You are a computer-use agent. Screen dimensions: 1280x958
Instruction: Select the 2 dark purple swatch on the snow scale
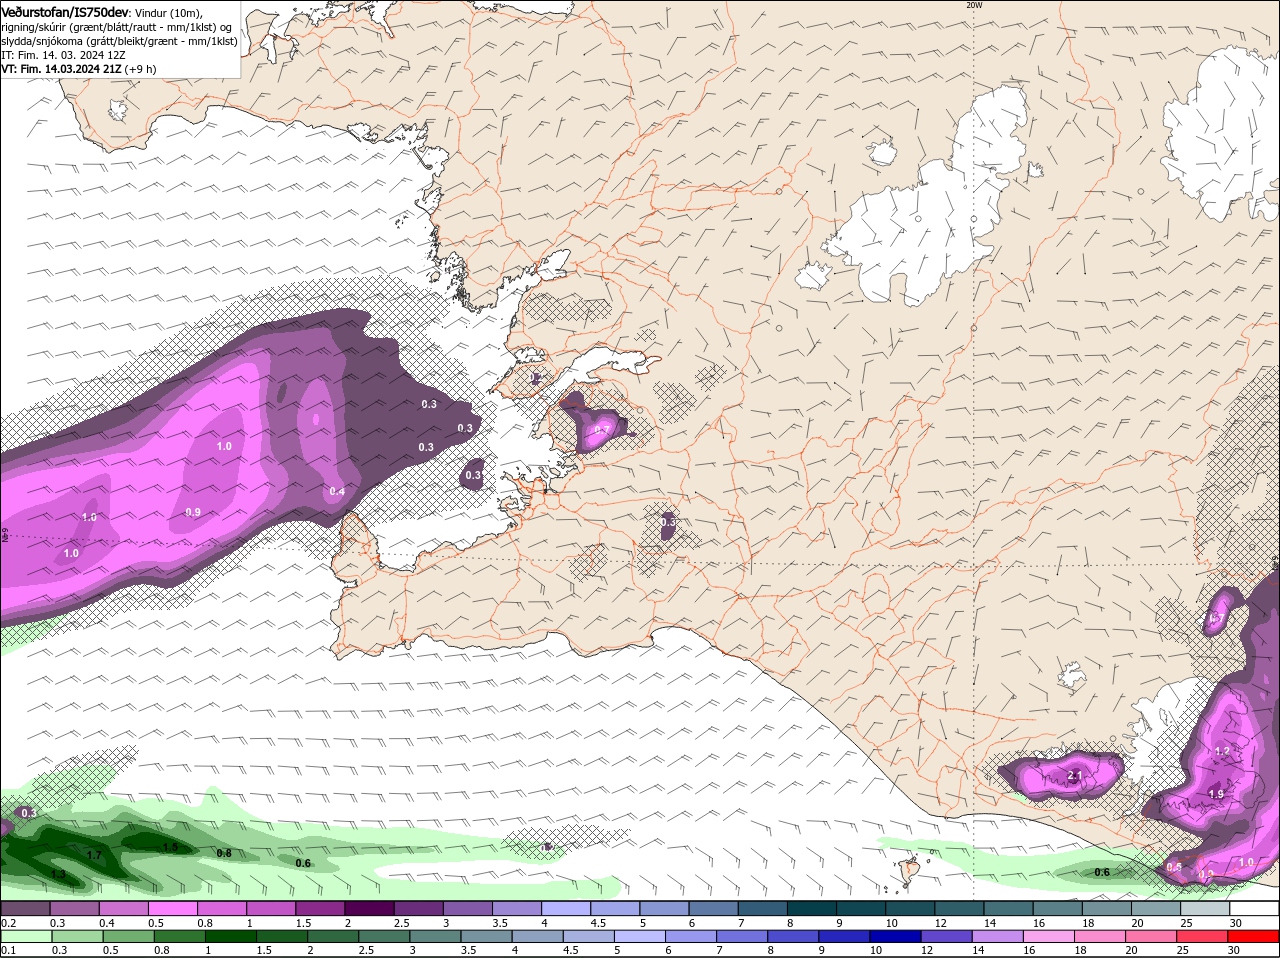pyautogui.click(x=369, y=908)
